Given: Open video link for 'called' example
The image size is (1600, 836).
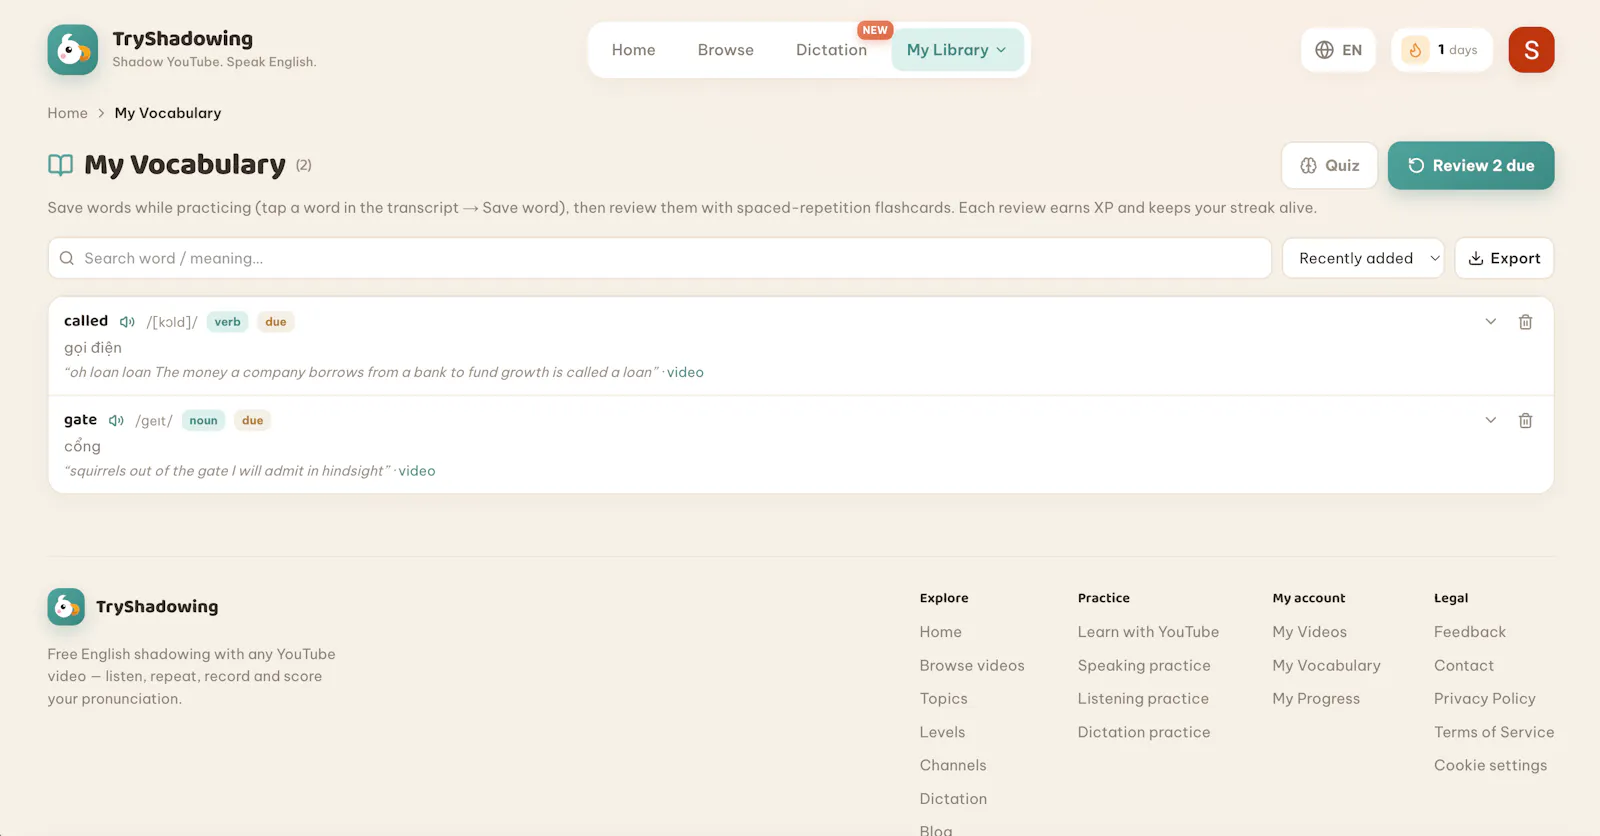Looking at the screenshot, I should 685,372.
